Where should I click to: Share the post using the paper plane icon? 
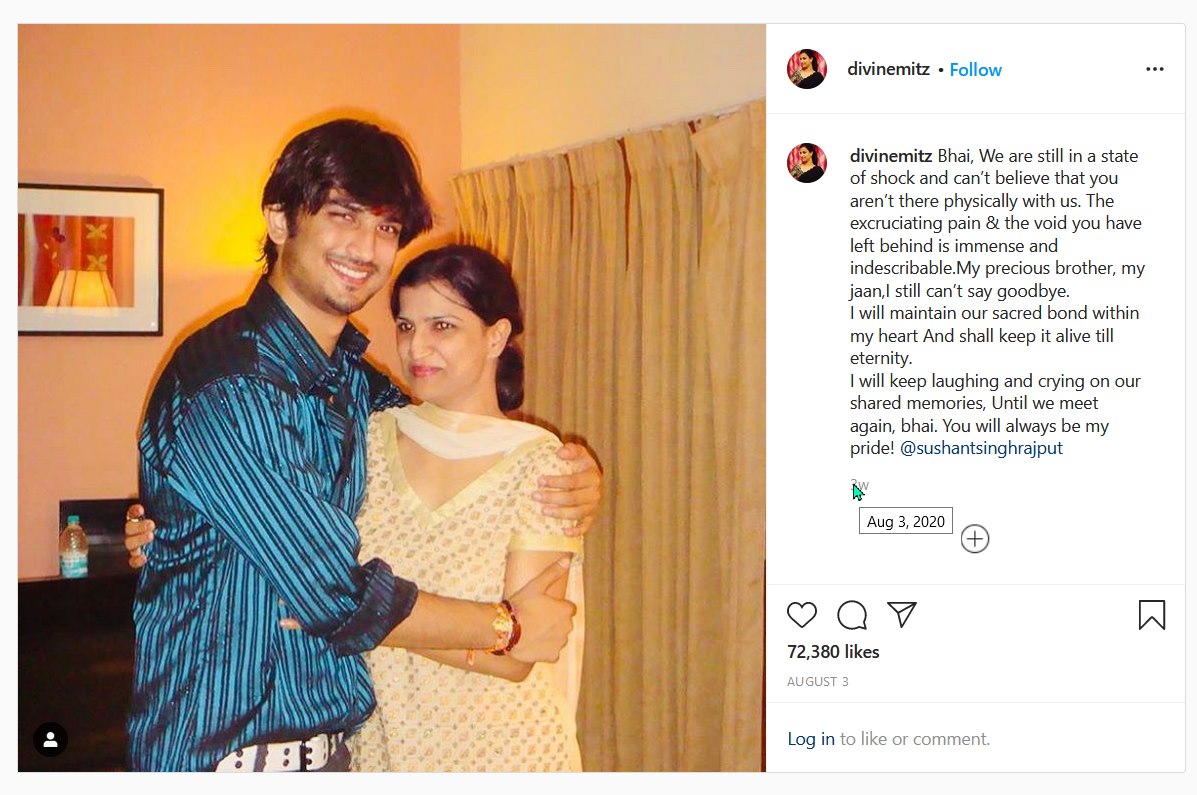pos(902,615)
